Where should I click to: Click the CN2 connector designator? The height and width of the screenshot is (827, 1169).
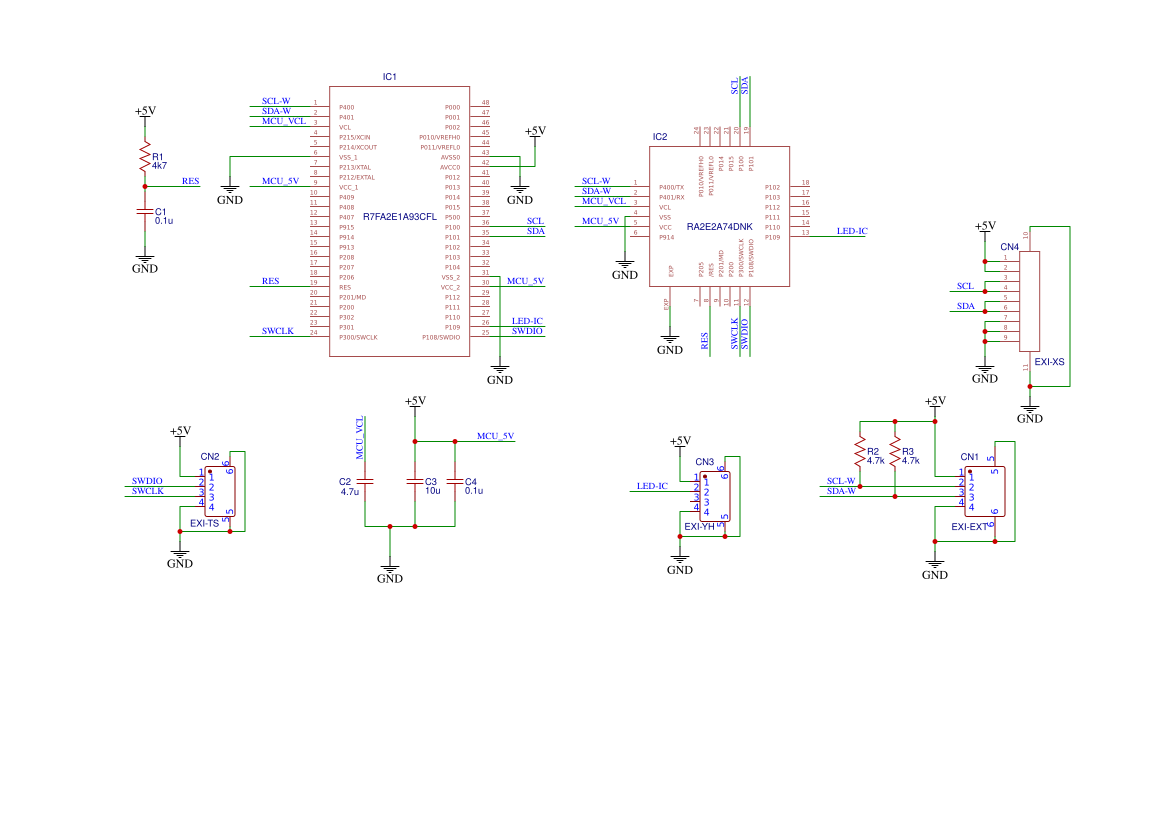(x=210, y=456)
